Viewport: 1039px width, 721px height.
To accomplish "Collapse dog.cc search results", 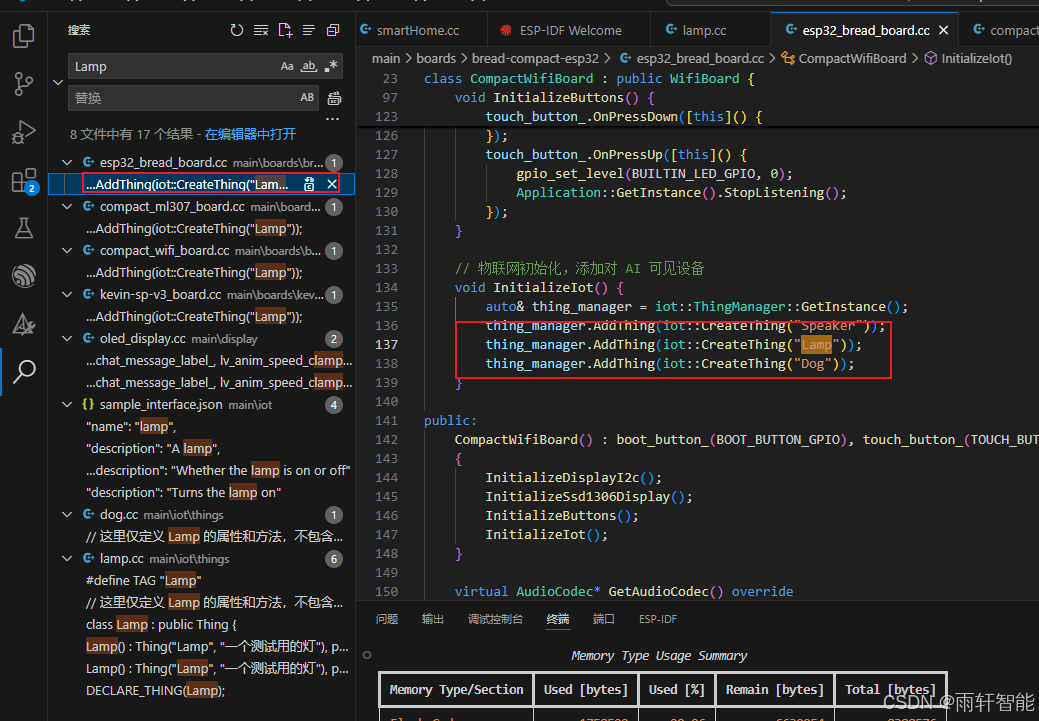I will (67, 514).
